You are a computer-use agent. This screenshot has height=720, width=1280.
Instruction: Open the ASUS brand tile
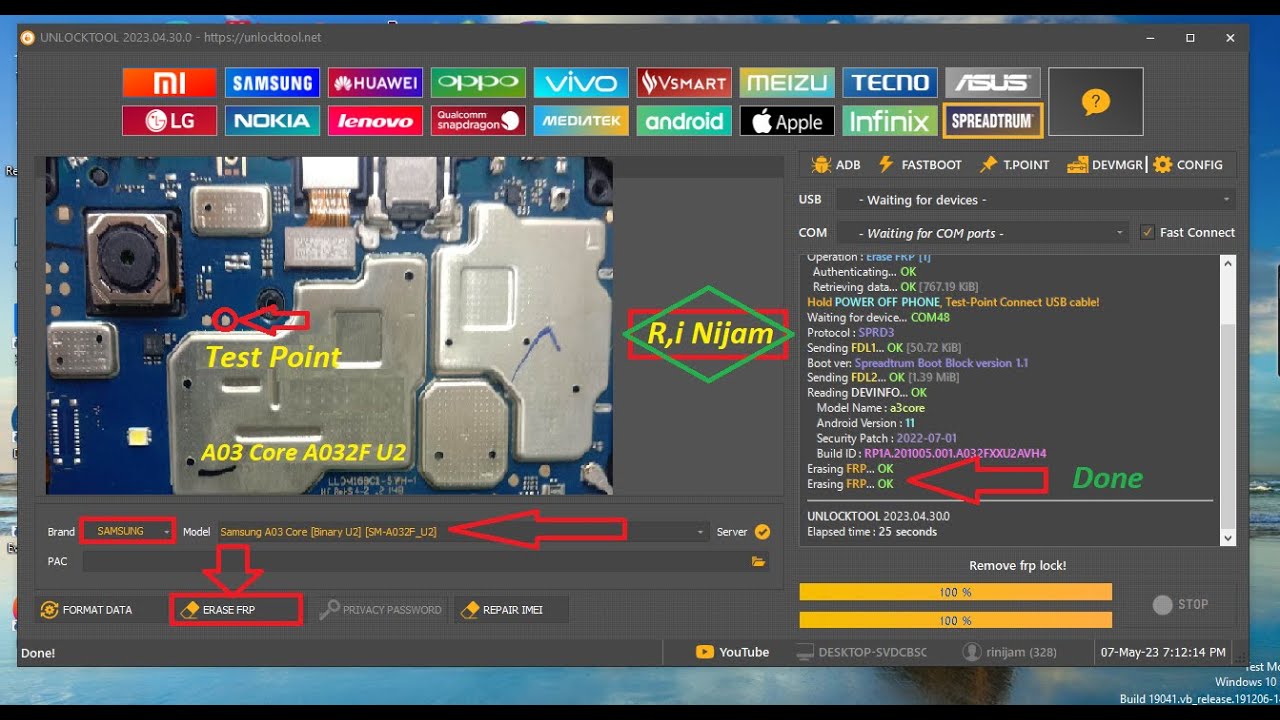point(993,82)
